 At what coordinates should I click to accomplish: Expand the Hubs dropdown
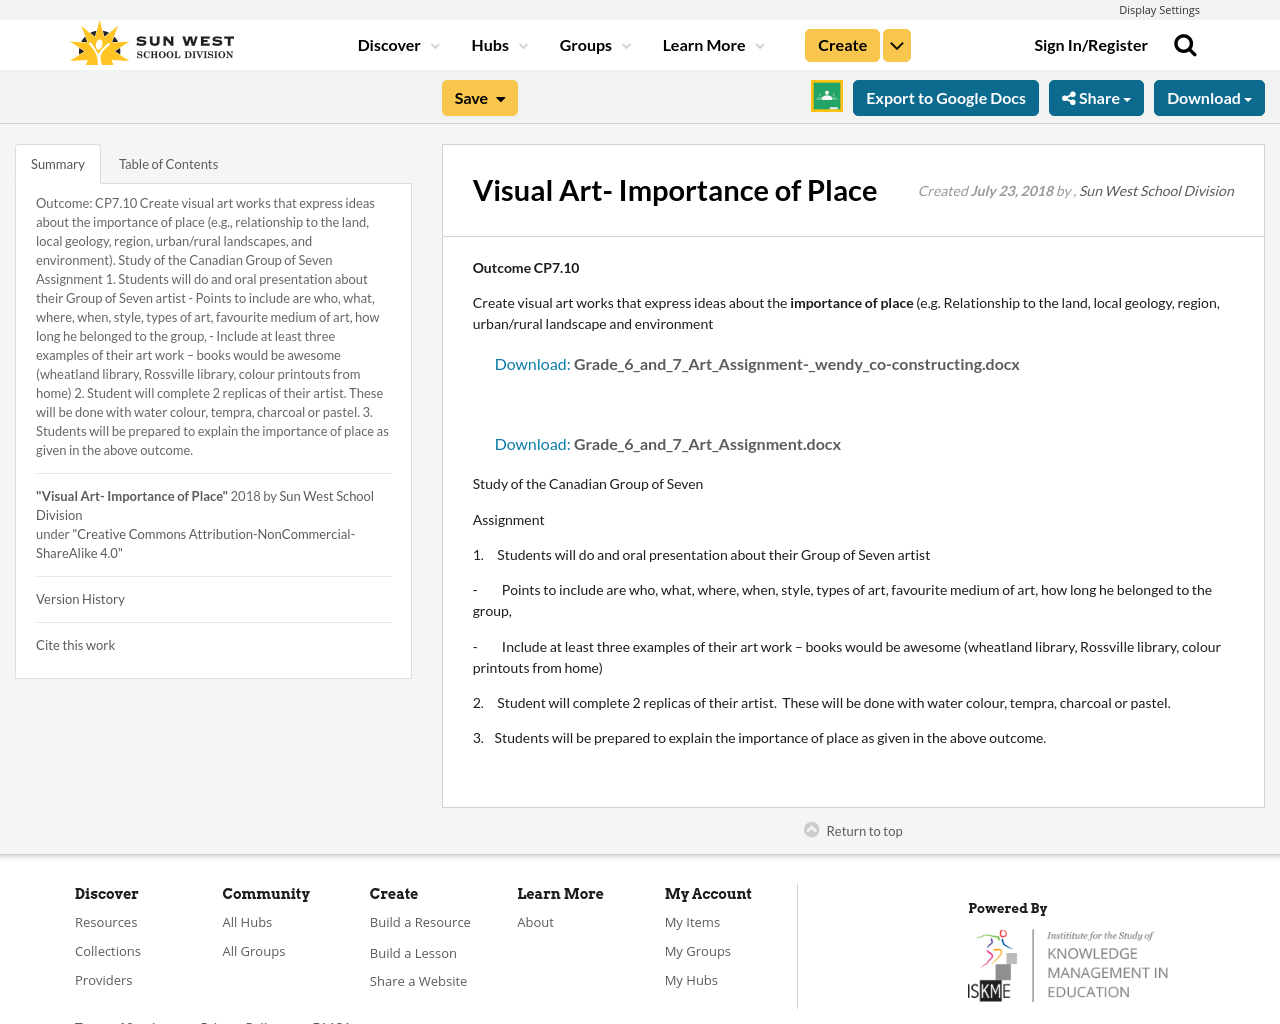[x=498, y=44]
